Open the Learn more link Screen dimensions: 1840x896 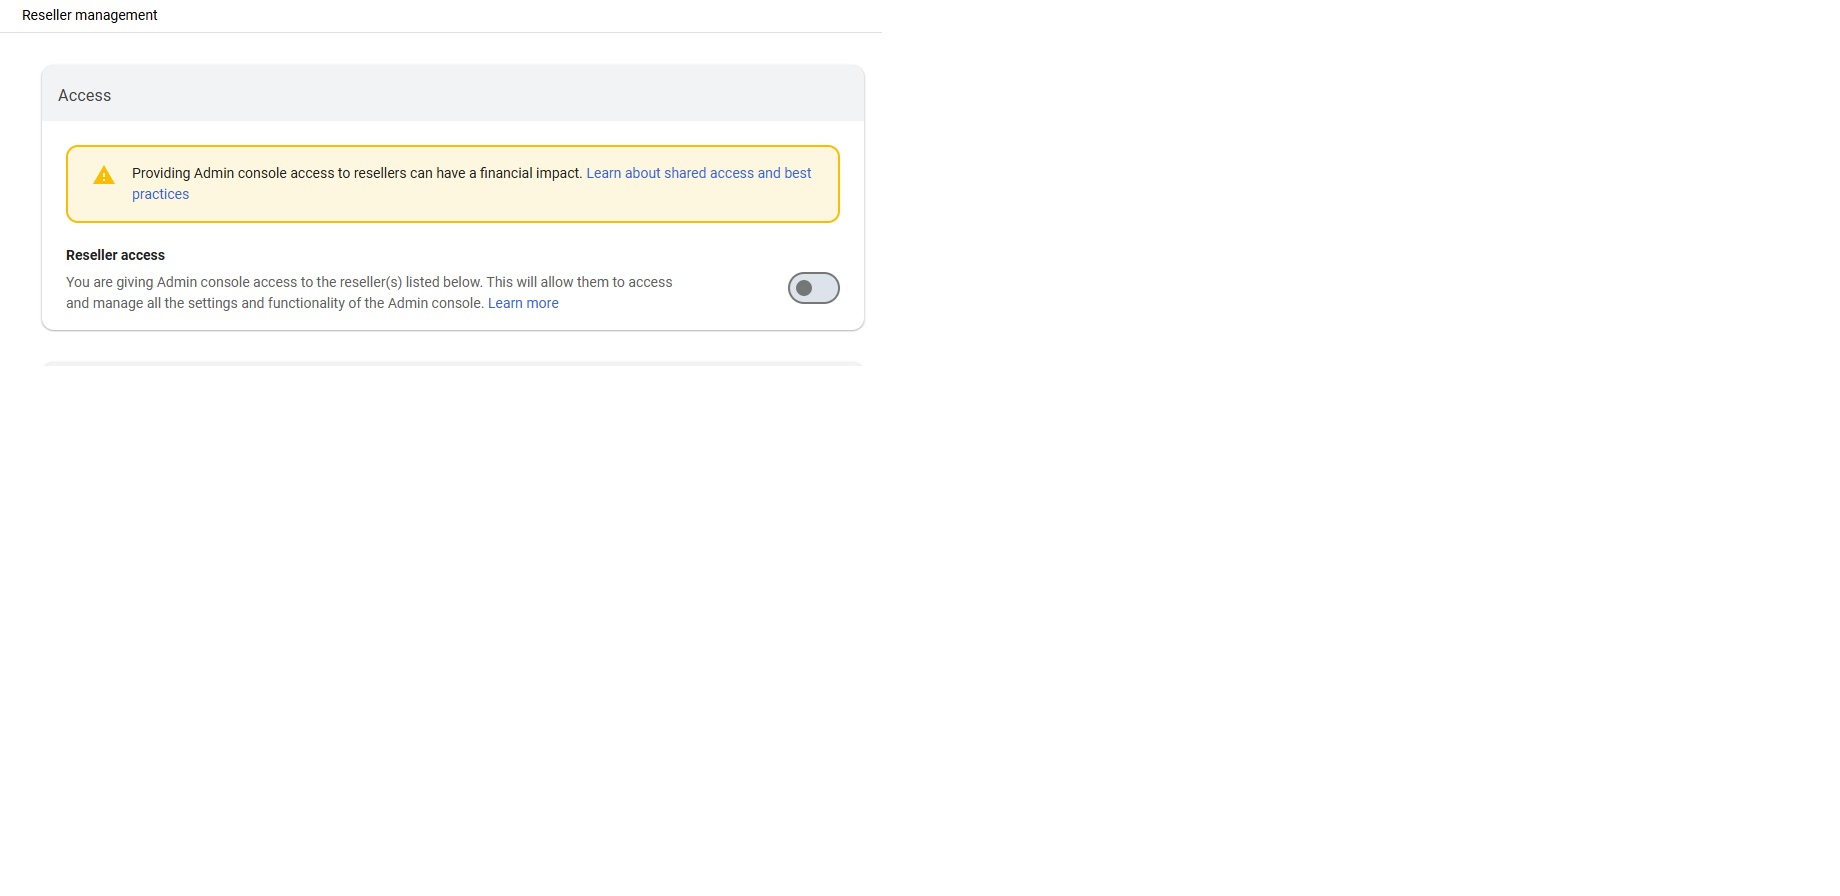tap(523, 303)
